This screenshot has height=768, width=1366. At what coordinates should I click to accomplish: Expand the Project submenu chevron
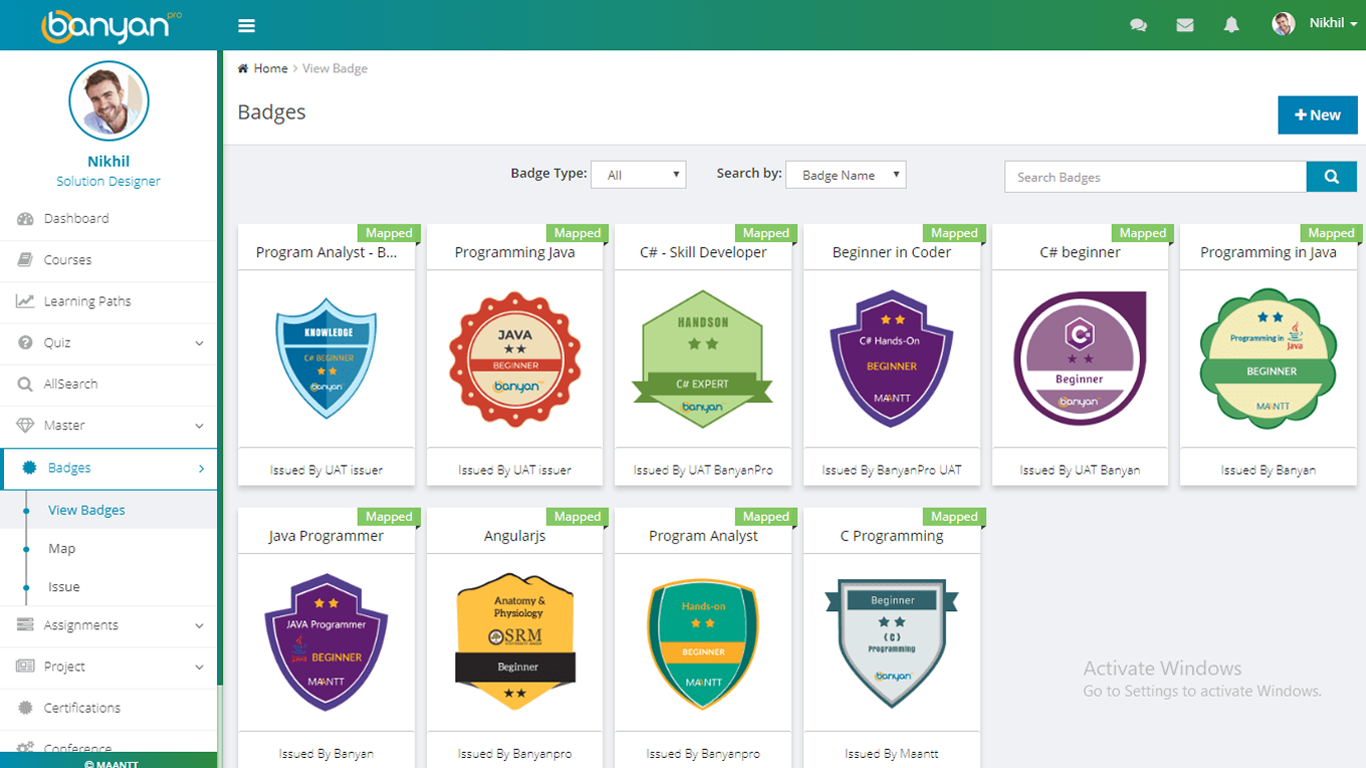[x=199, y=667]
